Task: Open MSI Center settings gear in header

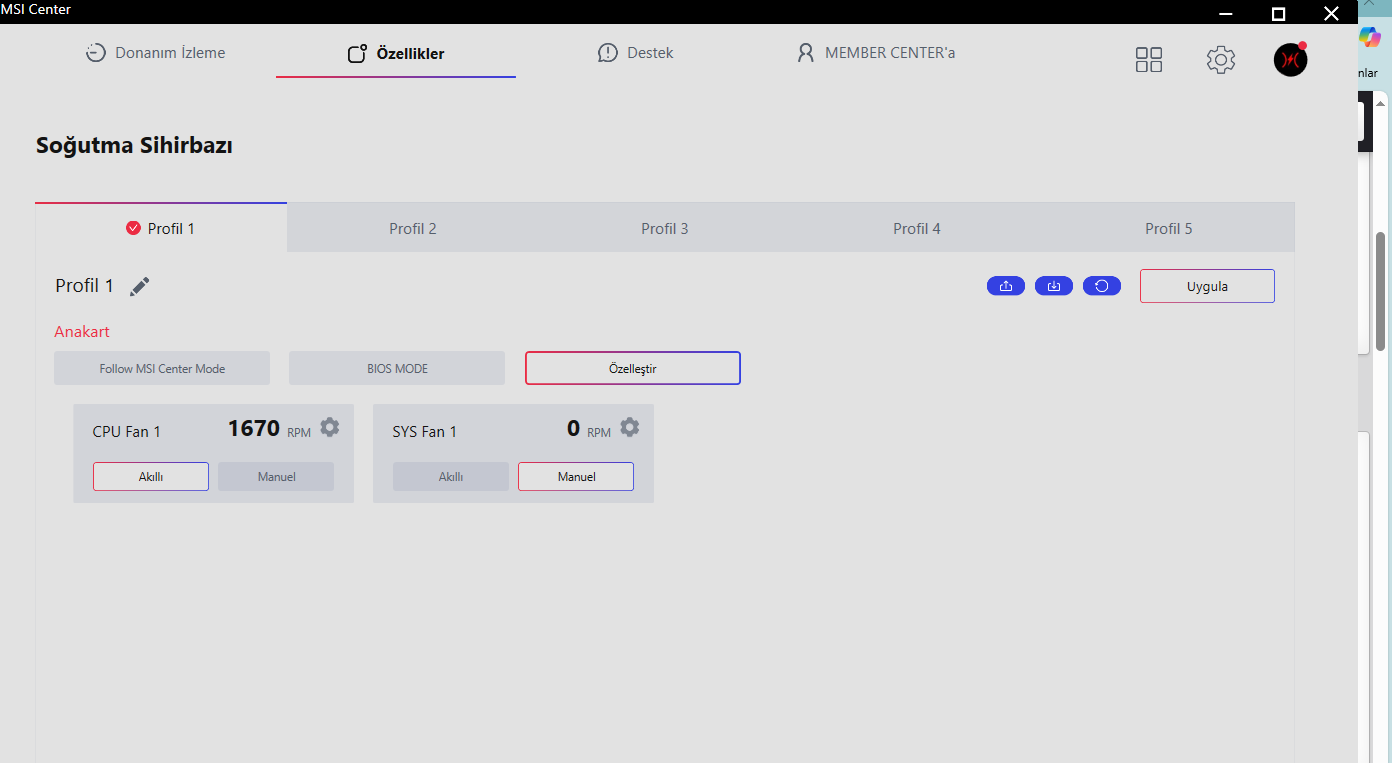Action: (x=1221, y=60)
